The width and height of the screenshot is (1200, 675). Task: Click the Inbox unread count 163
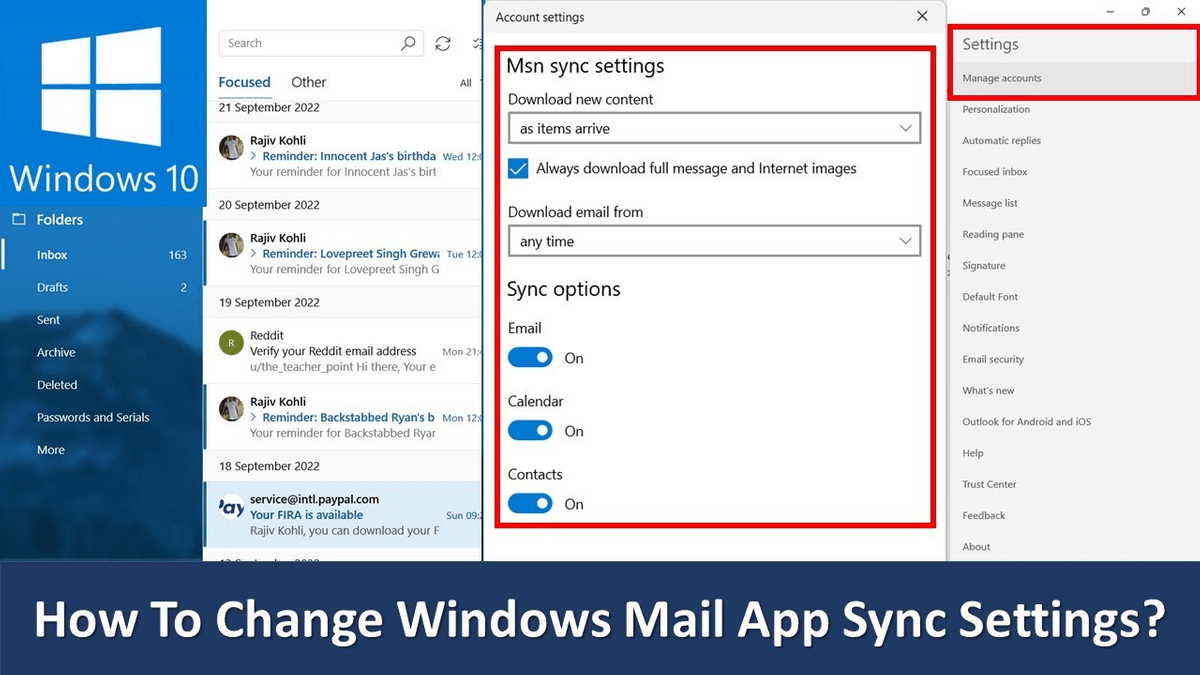(177, 255)
